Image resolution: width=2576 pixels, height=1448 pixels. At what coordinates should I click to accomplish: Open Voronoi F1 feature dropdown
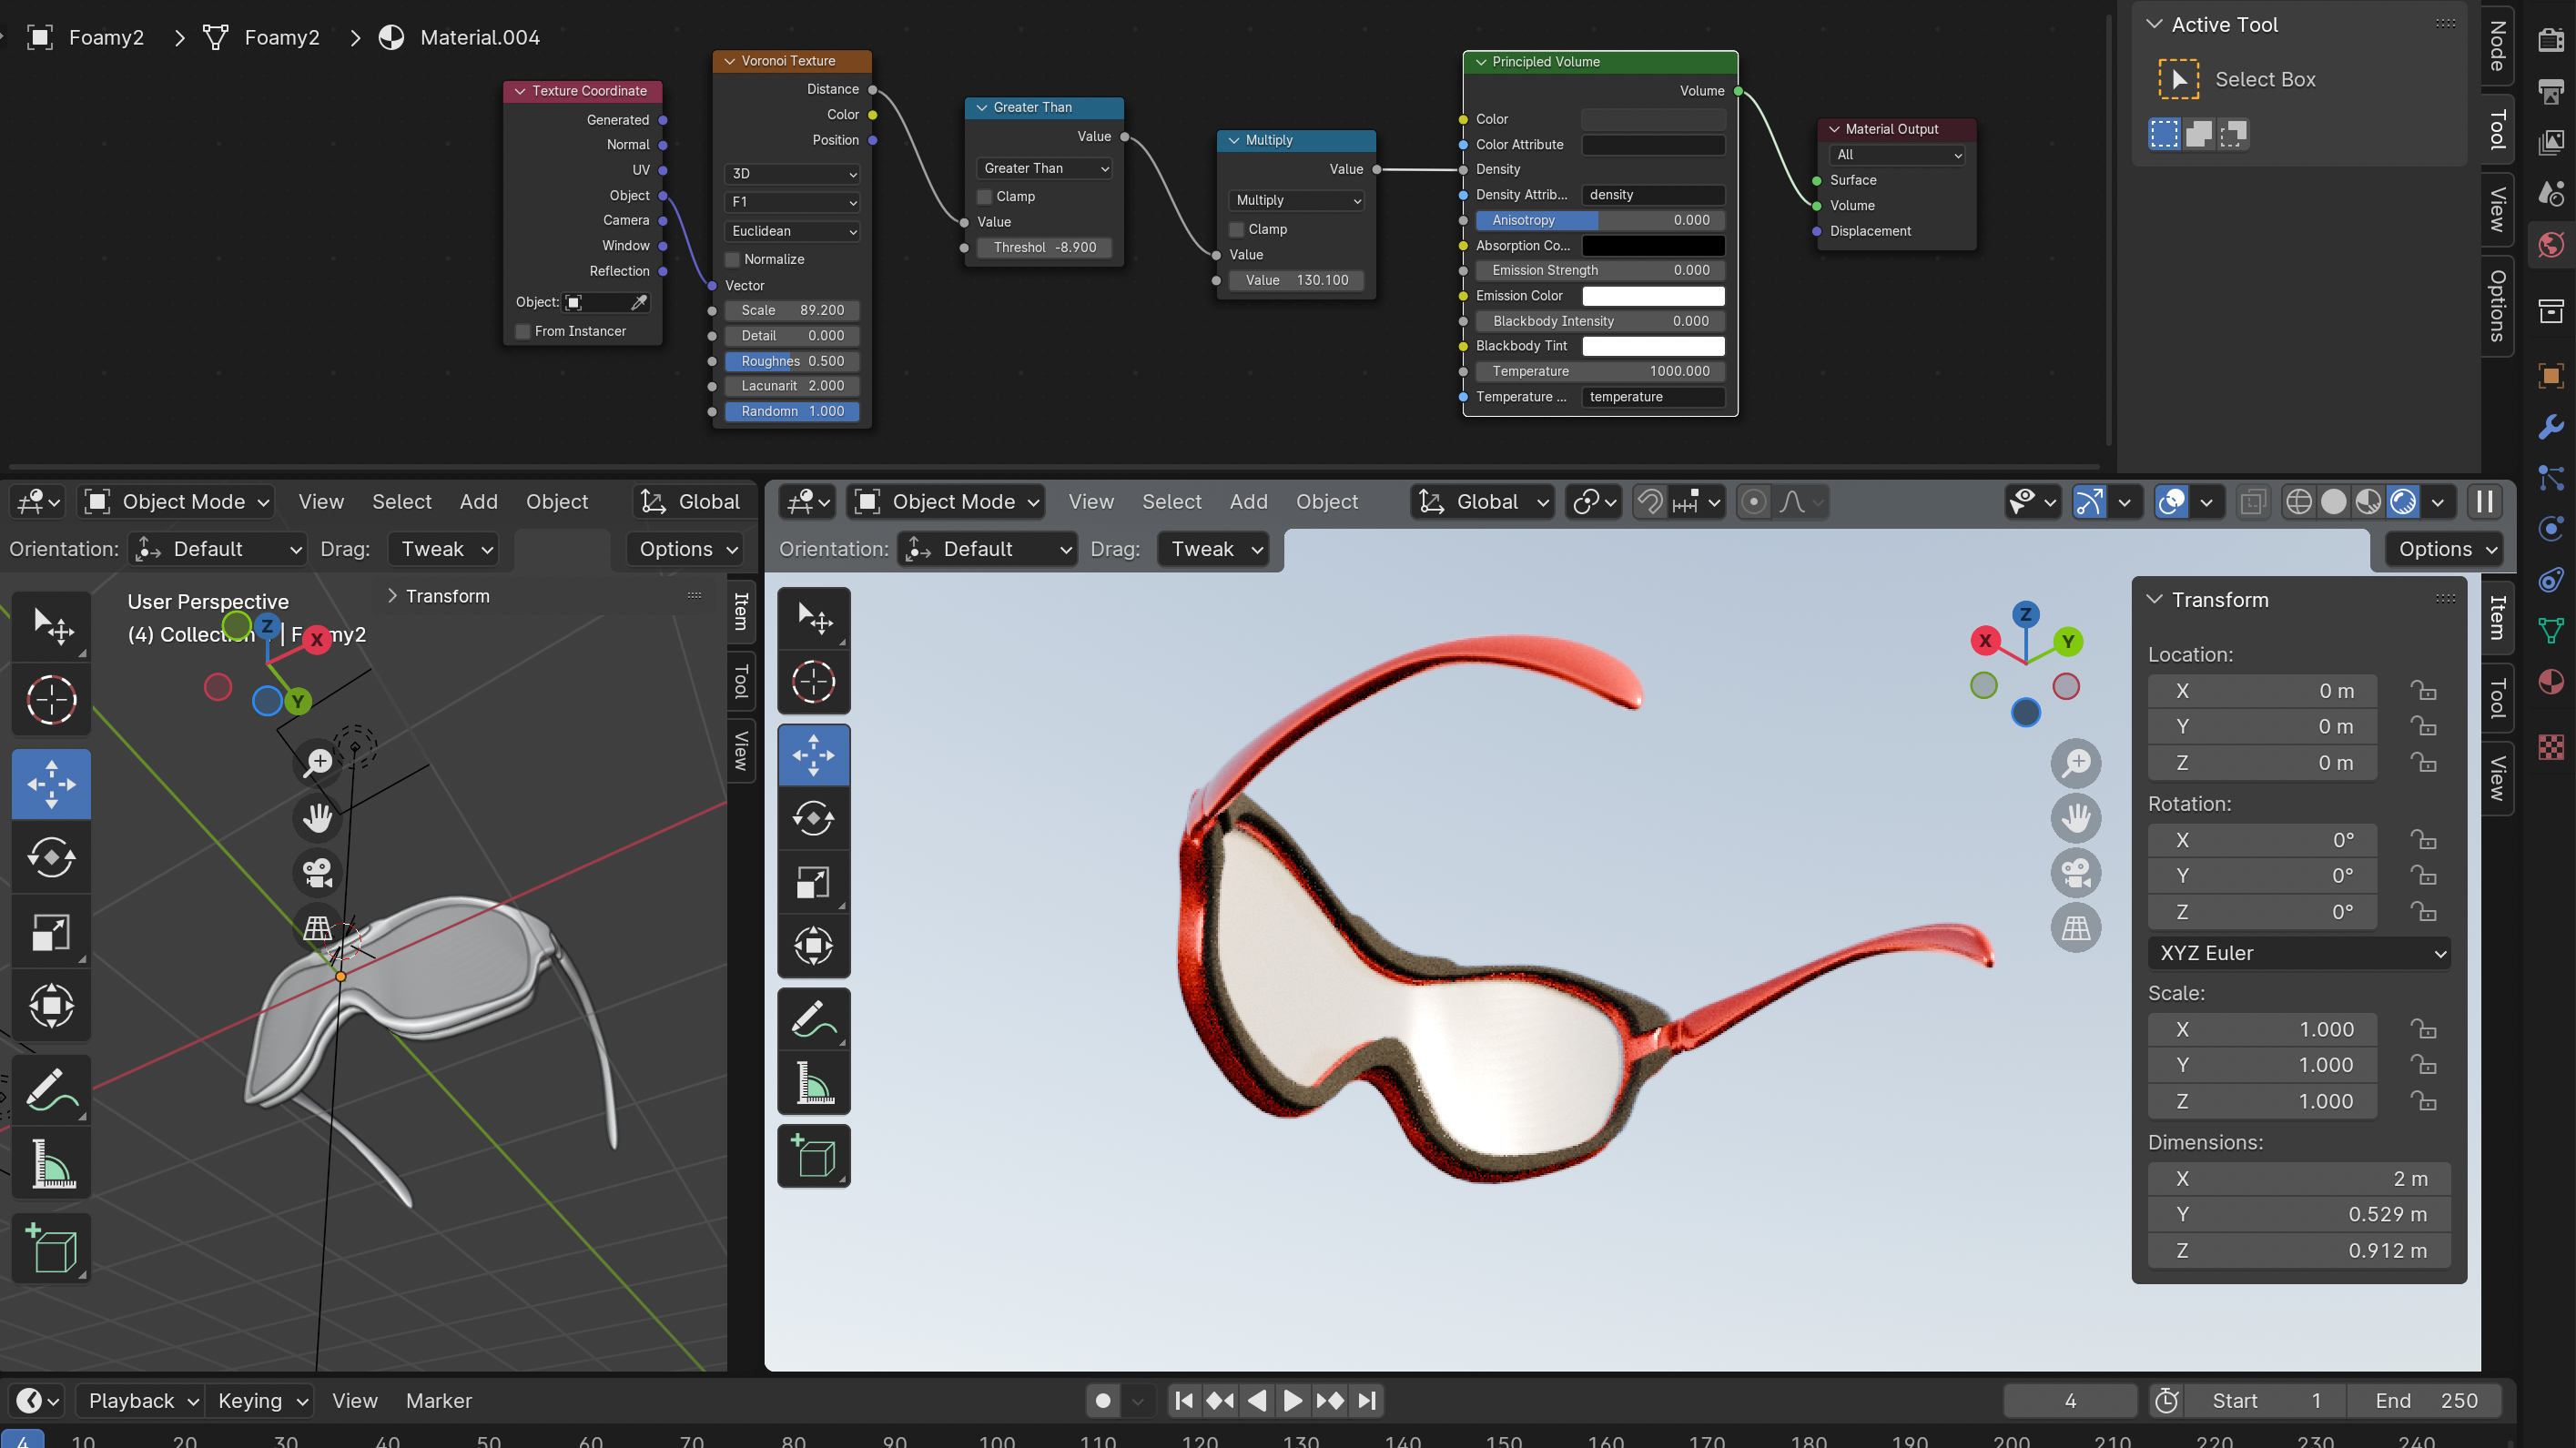tap(792, 202)
